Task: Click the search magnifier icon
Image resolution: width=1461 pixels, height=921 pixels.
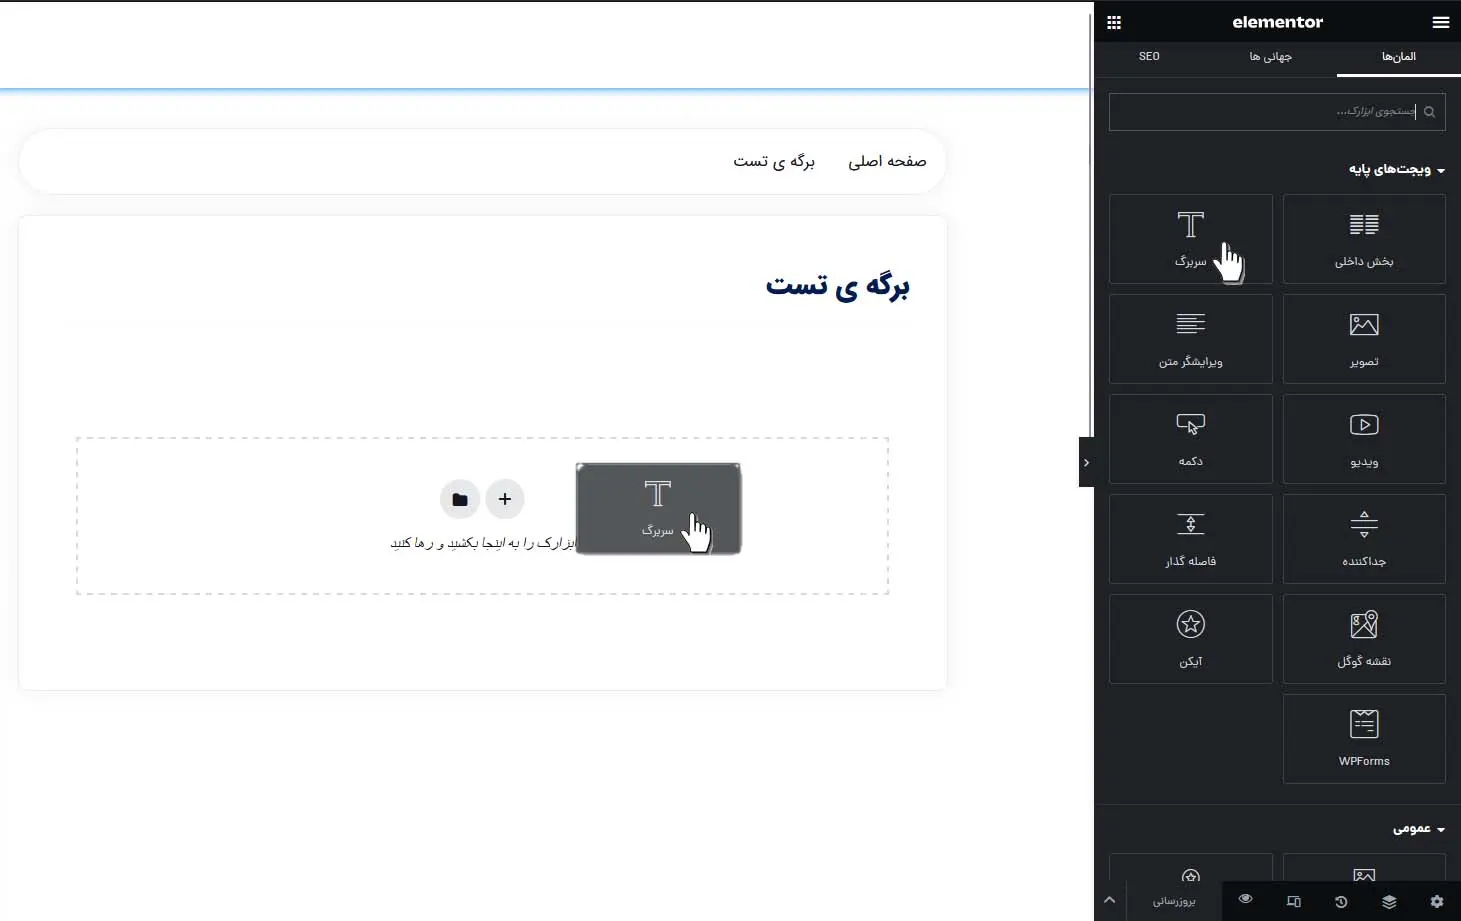Action: pyautogui.click(x=1429, y=112)
